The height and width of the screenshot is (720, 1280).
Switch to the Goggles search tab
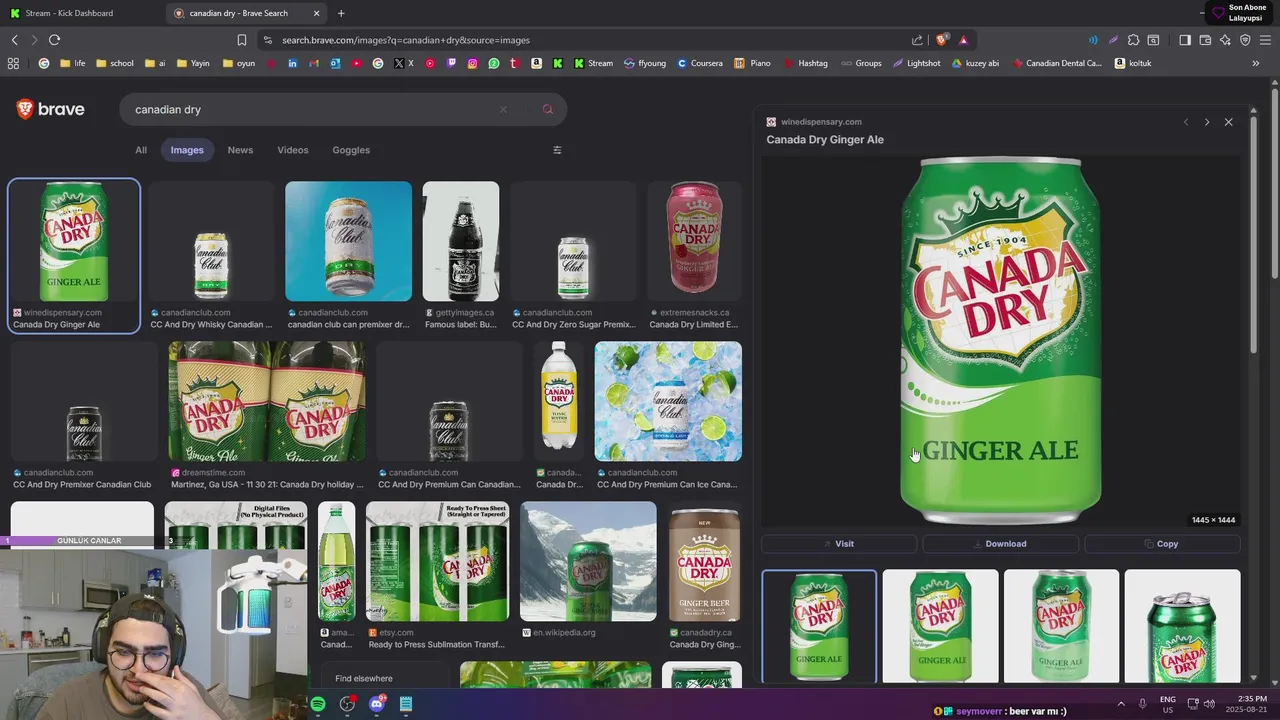[351, 150]
